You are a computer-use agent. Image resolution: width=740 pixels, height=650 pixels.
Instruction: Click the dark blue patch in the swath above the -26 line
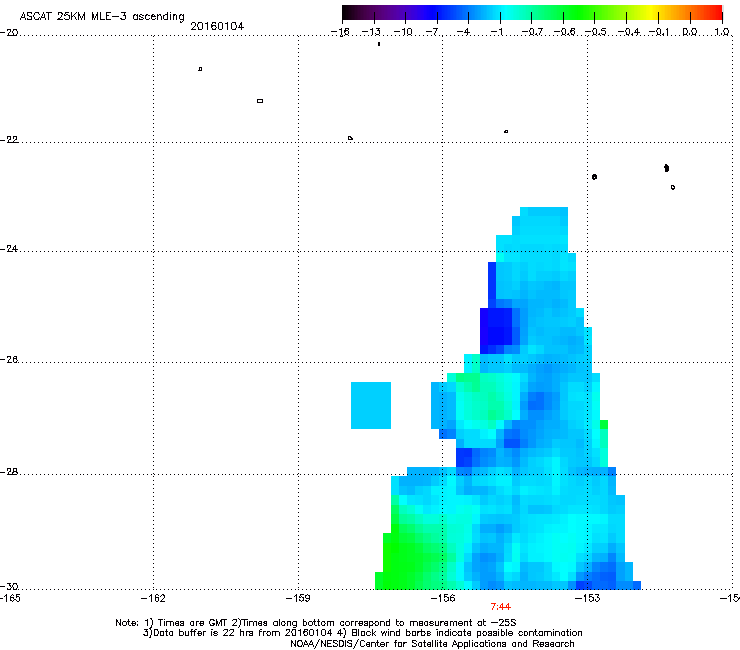[496, 327]
